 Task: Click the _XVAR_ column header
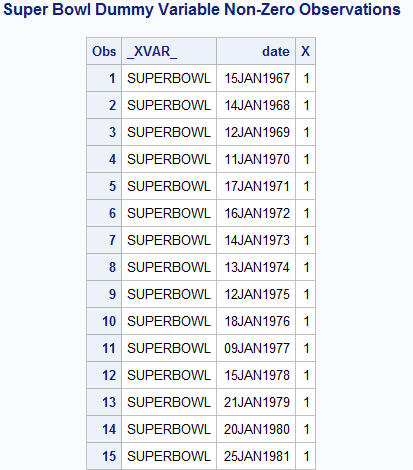(x=169, y=51)
